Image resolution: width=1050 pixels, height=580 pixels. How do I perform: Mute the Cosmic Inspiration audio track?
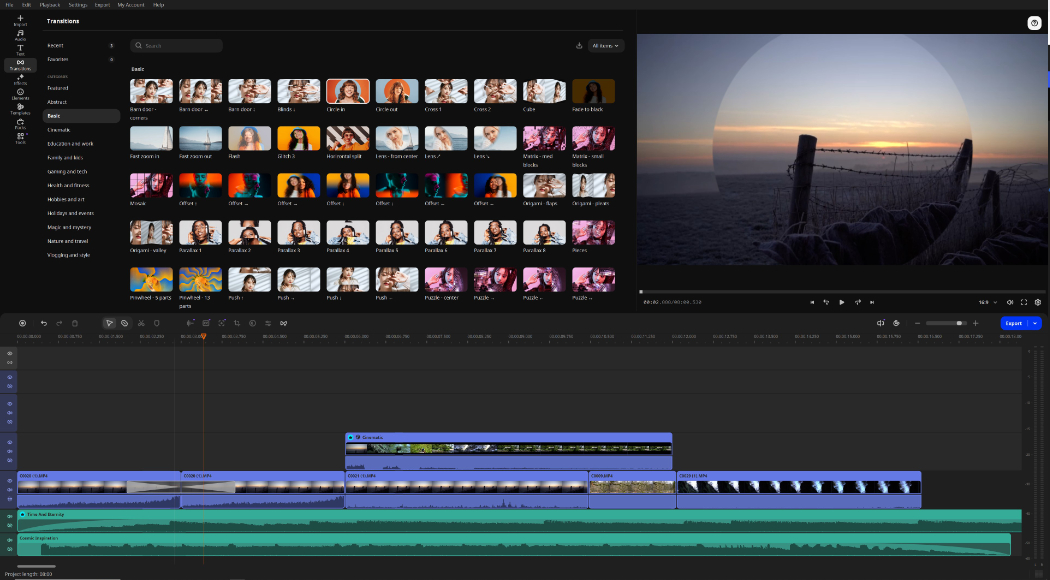pos(9,540)
